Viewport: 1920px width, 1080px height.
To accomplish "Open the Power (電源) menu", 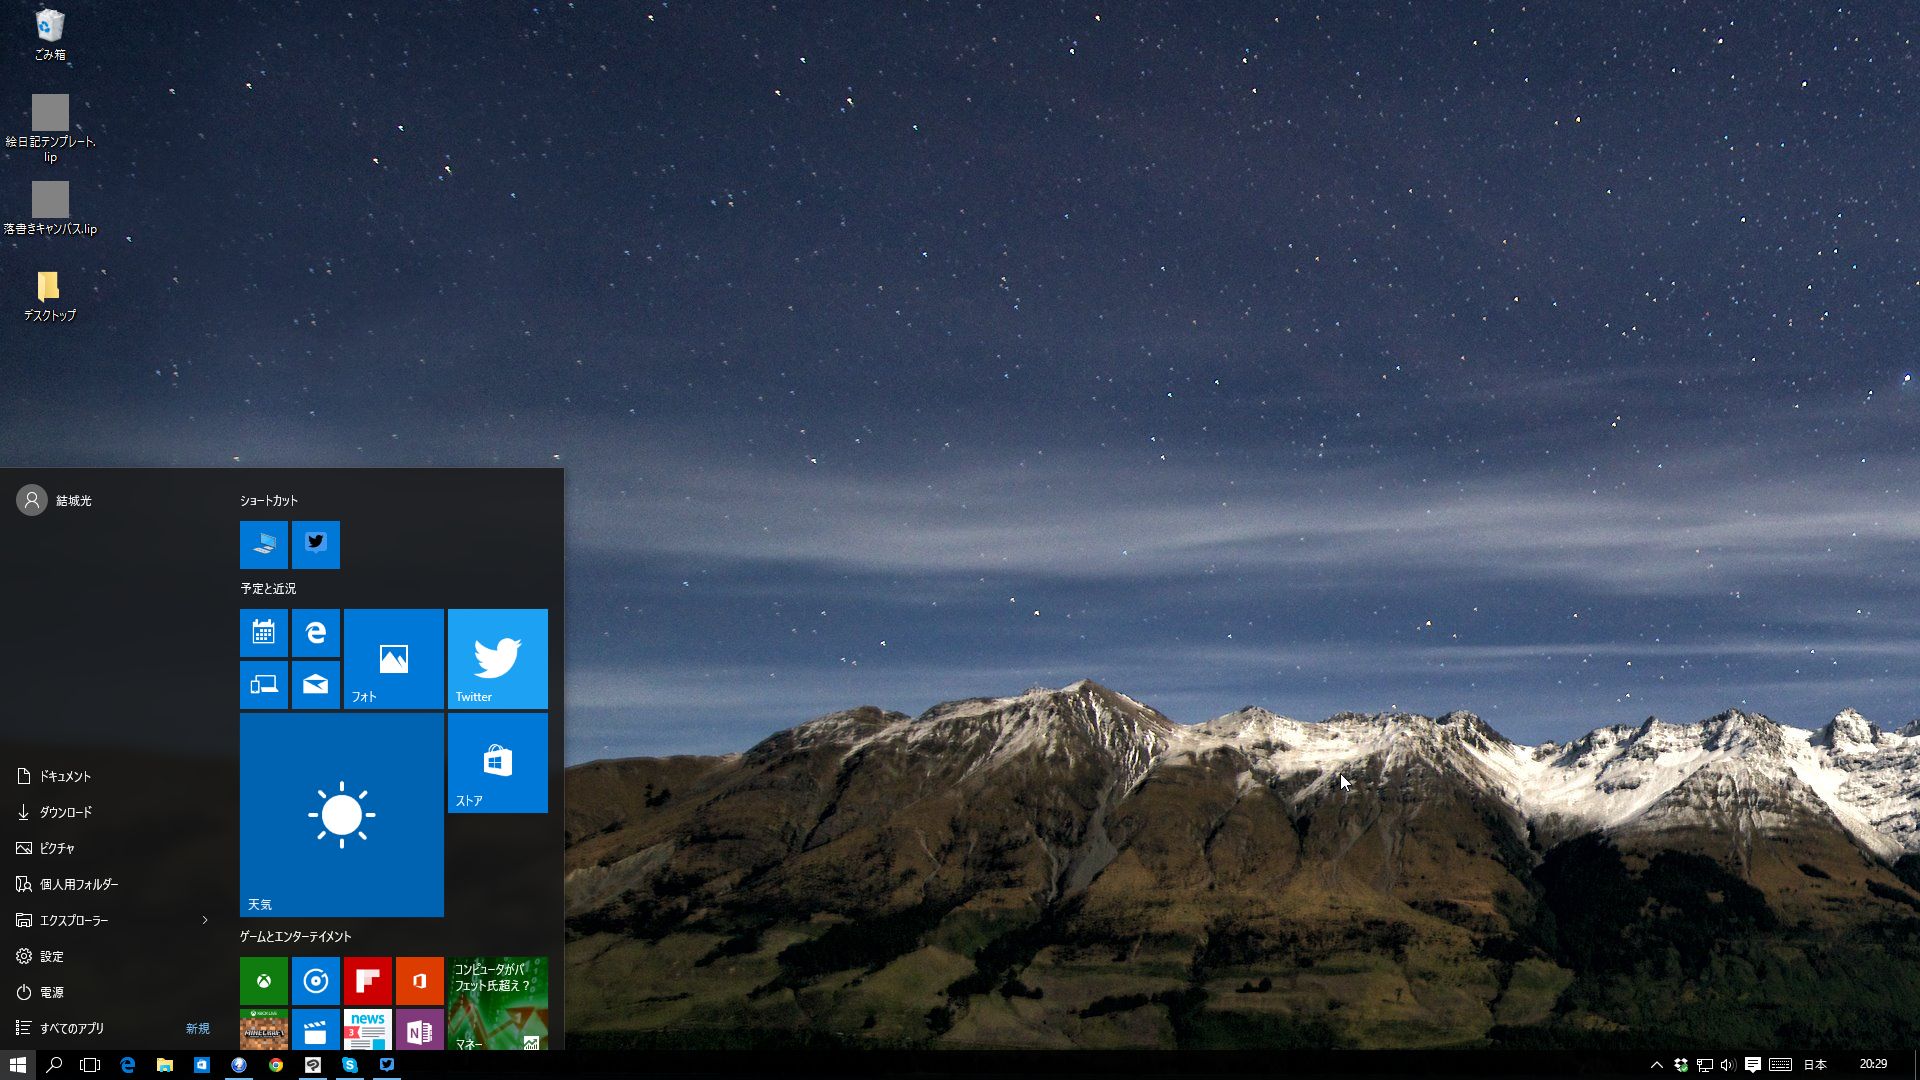I will click(x=52, y=992).
